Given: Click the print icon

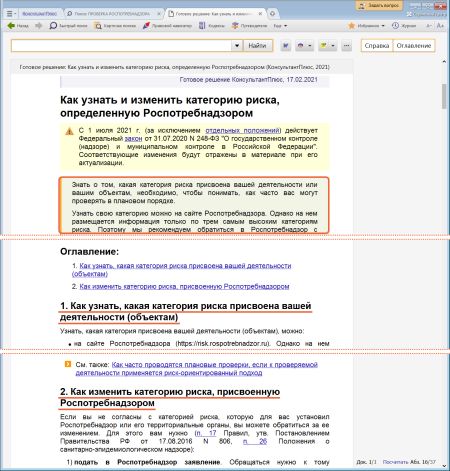Looking at the screenshot, I should [x=301, y=46].
